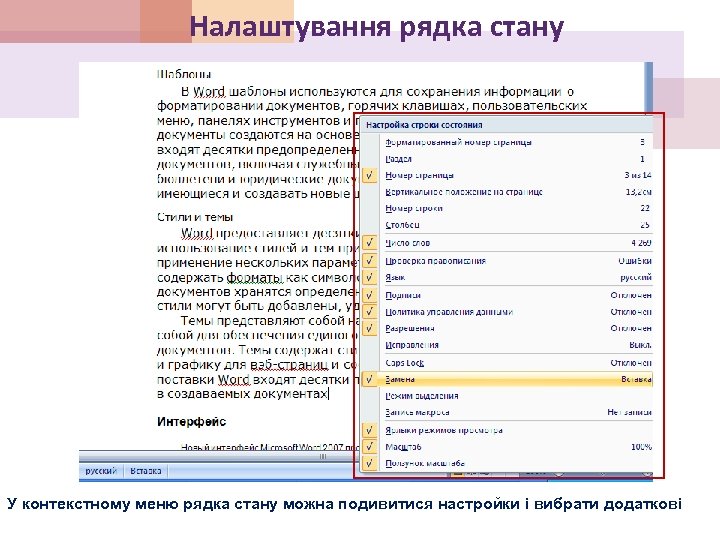Select the Запись макроса menu entry
Image resolution: width=720 pixels, height=540 pixels.
pos(507,412)
